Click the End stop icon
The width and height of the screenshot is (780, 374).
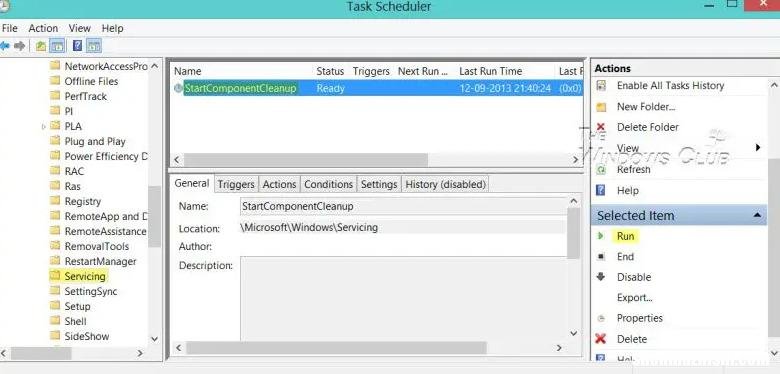(x=601, y=257)
